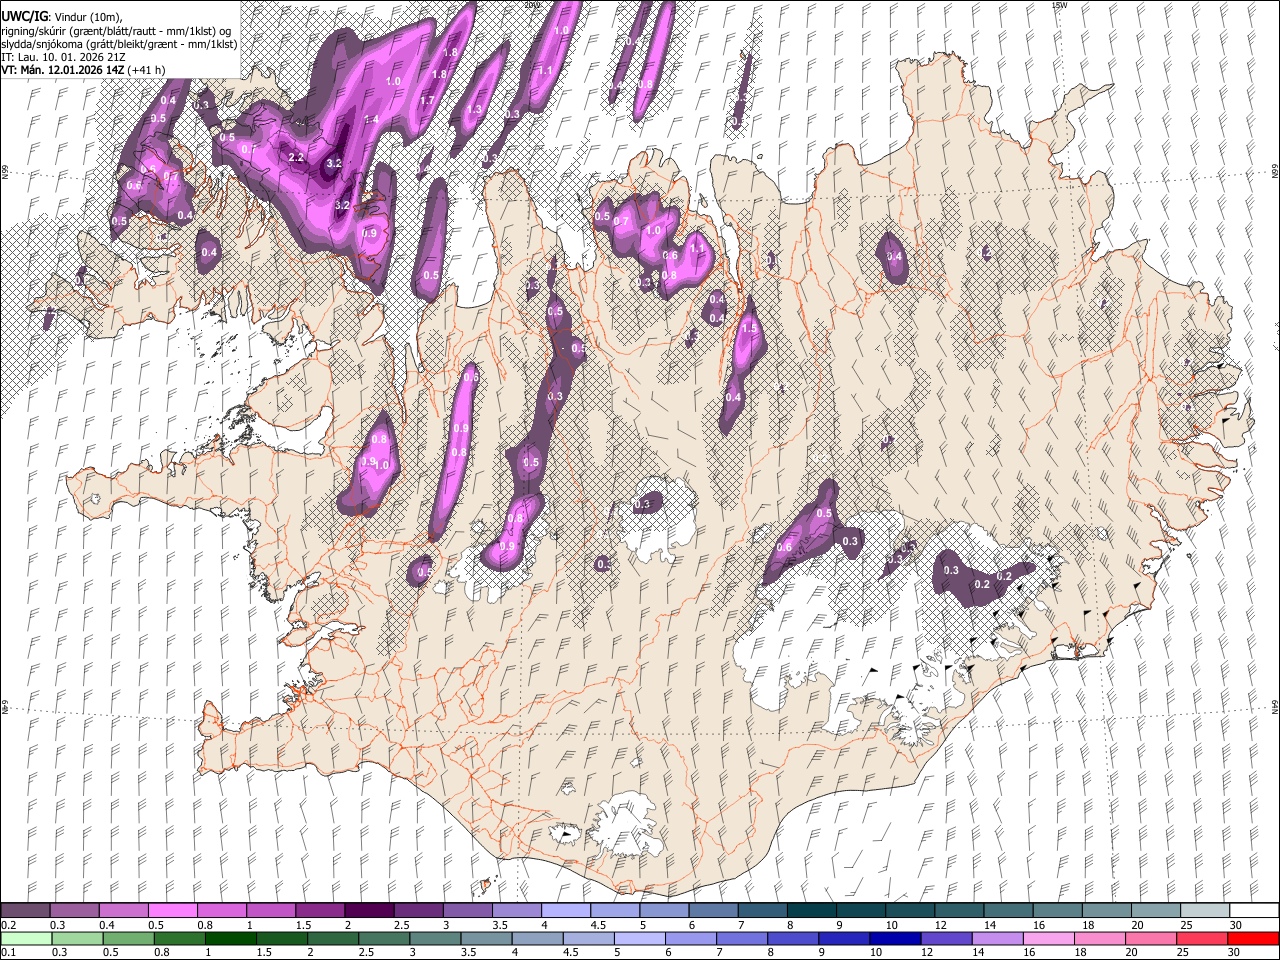Click the 'slydda/snjókoma' description line
Screen dimensions: 1280x960
(119, 44)
